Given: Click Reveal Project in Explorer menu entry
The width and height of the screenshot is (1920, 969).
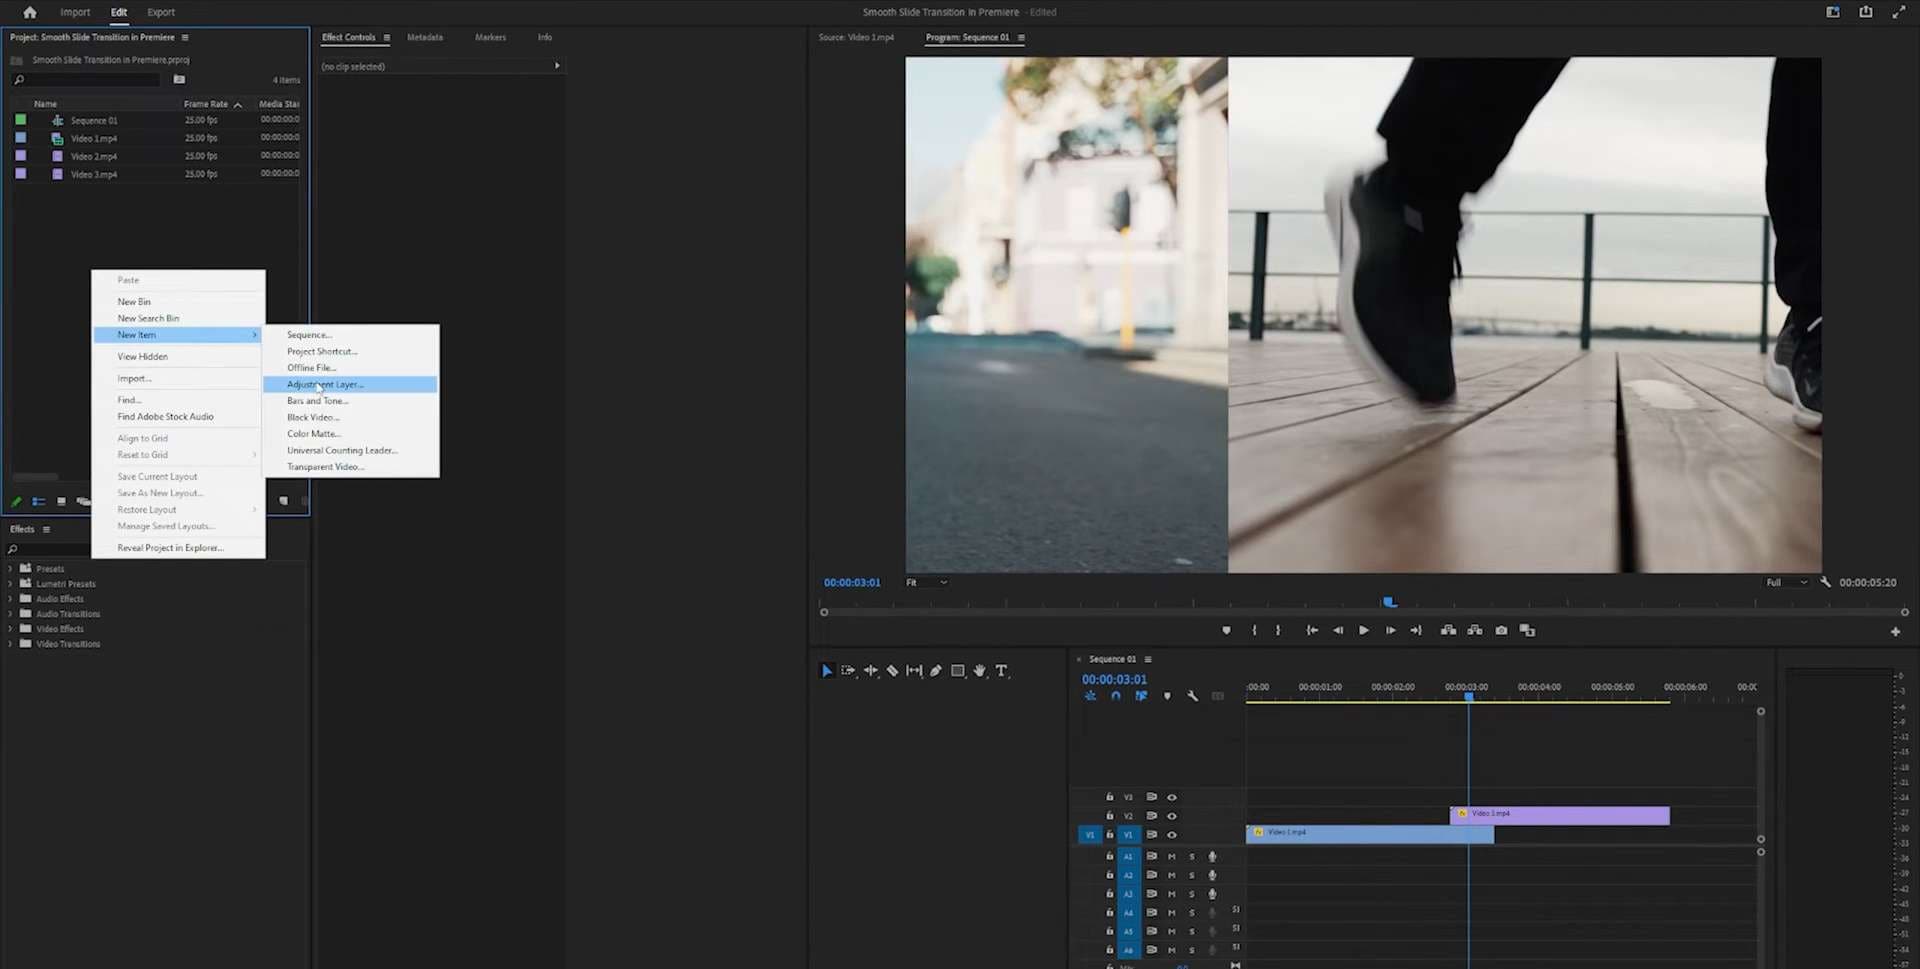Looking at the screenshot, I should pos(178,548).
